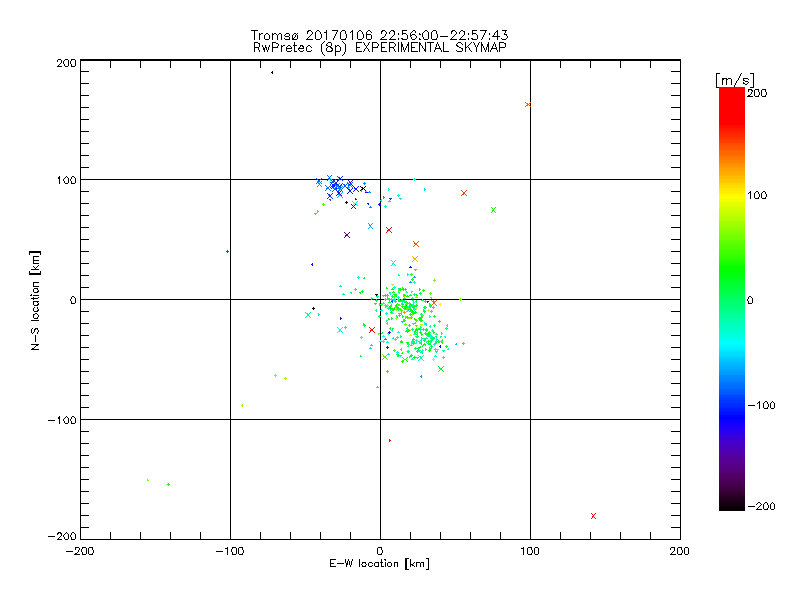This screenshot has height=600, width=800.
Task: Click the y-axis '-200' tick label
Action: pyautogui.click(x=62, y=536)
